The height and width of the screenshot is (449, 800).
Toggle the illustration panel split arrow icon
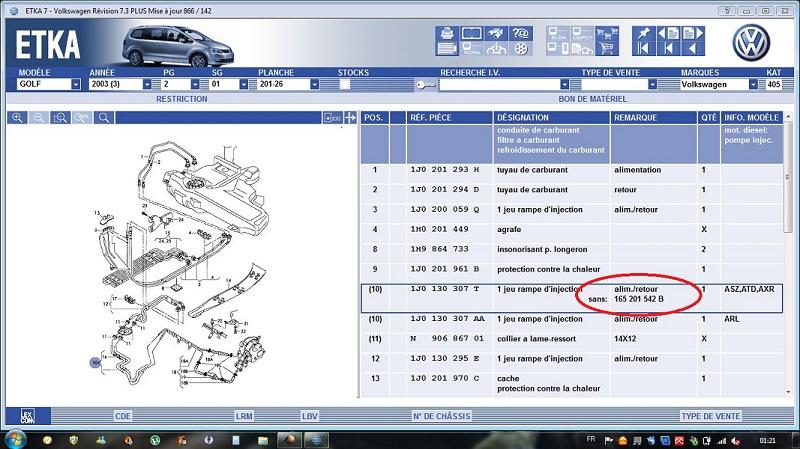351,118
